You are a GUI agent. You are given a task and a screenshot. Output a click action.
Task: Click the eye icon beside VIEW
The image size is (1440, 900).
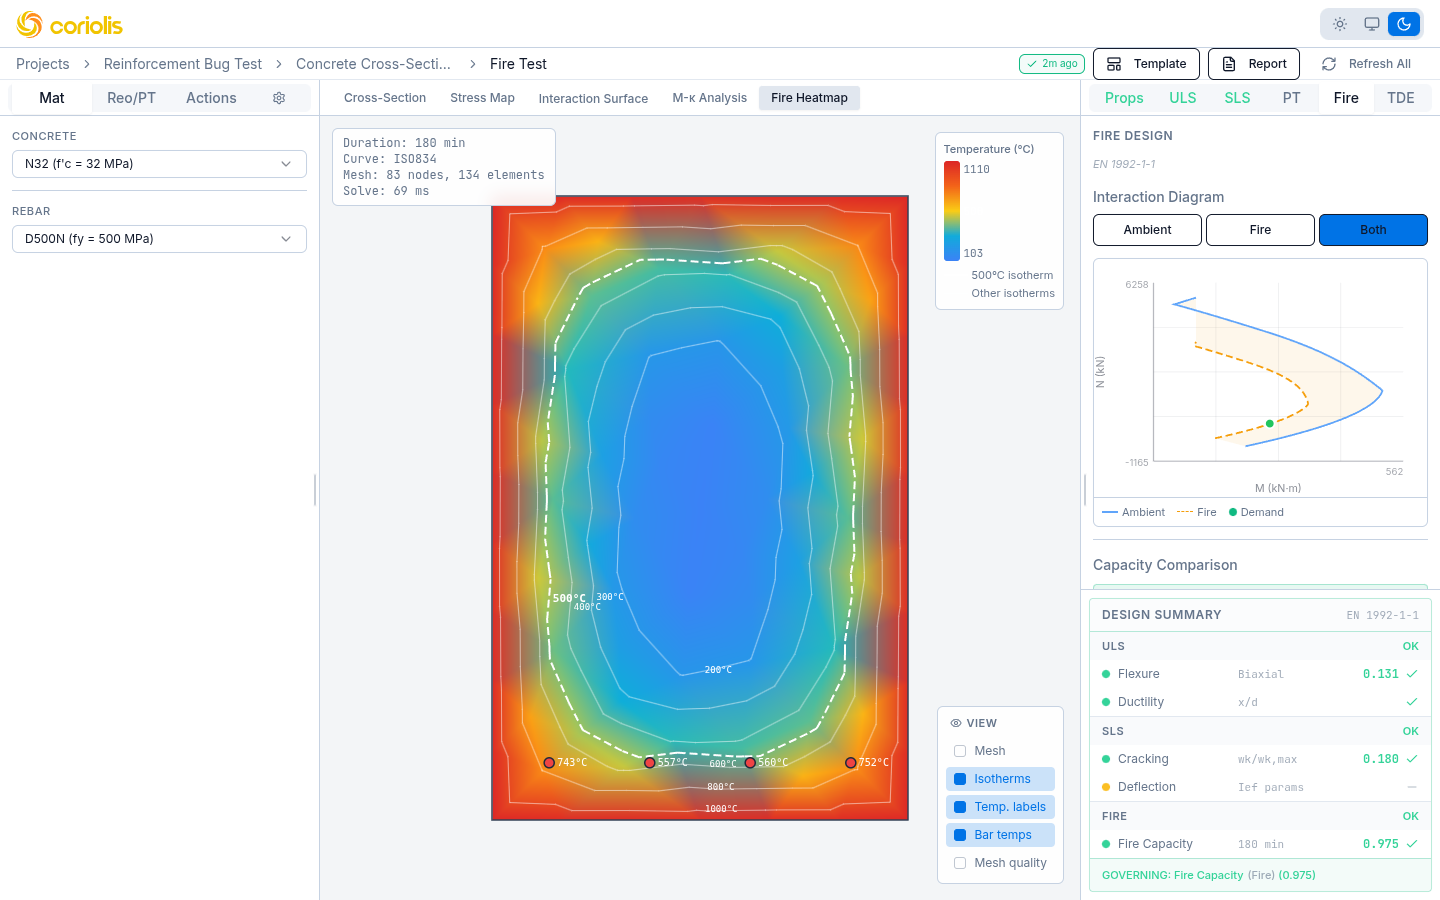[956, 723]
